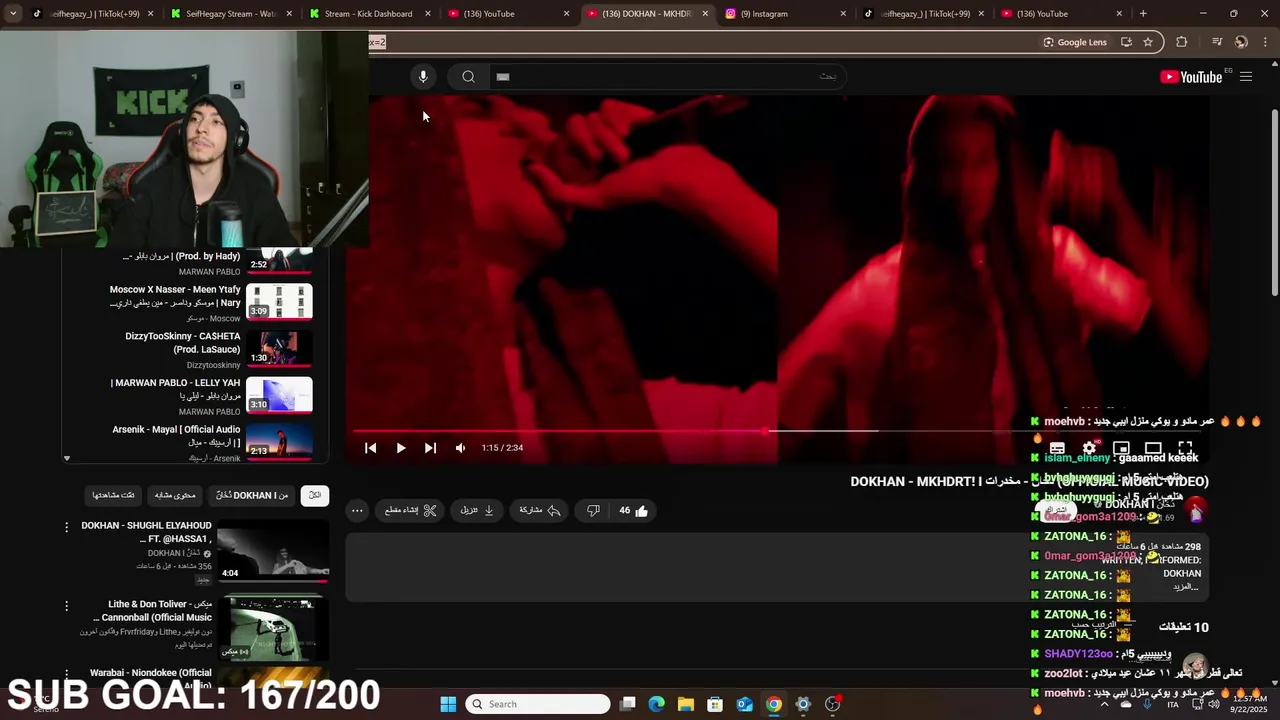The width and height of the screenshot is (1280, 720).
Task: Open Outlook from taskbar
Action: click(744, 704)
